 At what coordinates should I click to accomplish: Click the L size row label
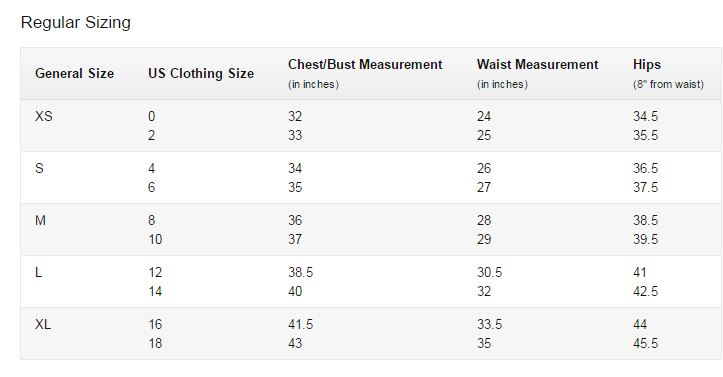[38, 272]
